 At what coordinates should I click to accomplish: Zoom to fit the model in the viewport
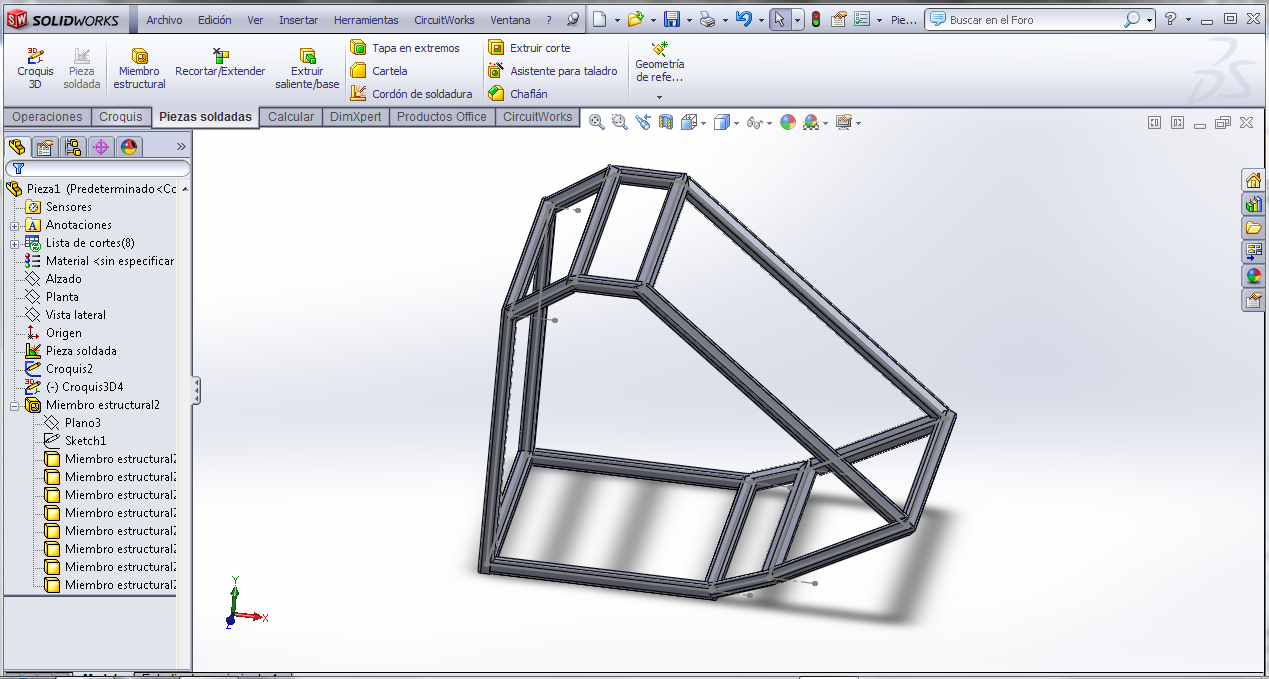point(597,122)
